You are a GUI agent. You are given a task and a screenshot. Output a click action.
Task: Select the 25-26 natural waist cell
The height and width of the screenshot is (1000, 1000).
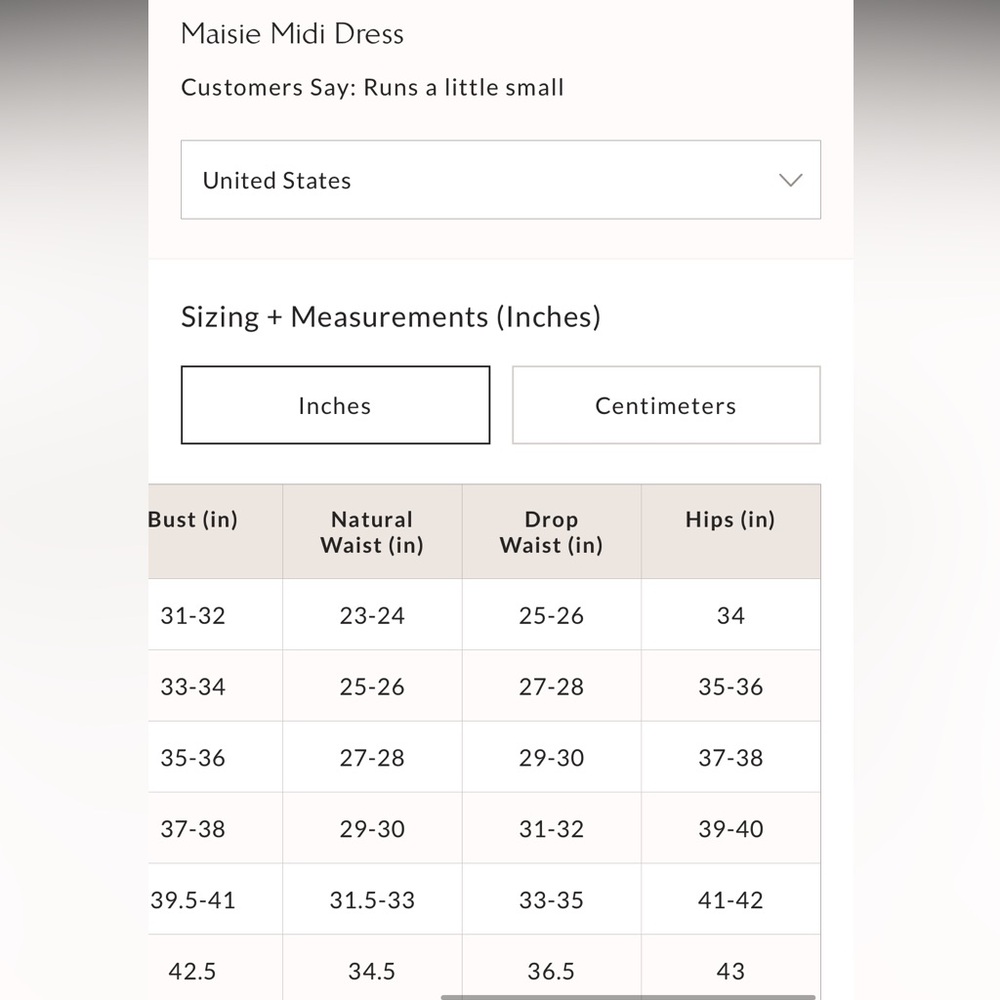tap(372, 686)
